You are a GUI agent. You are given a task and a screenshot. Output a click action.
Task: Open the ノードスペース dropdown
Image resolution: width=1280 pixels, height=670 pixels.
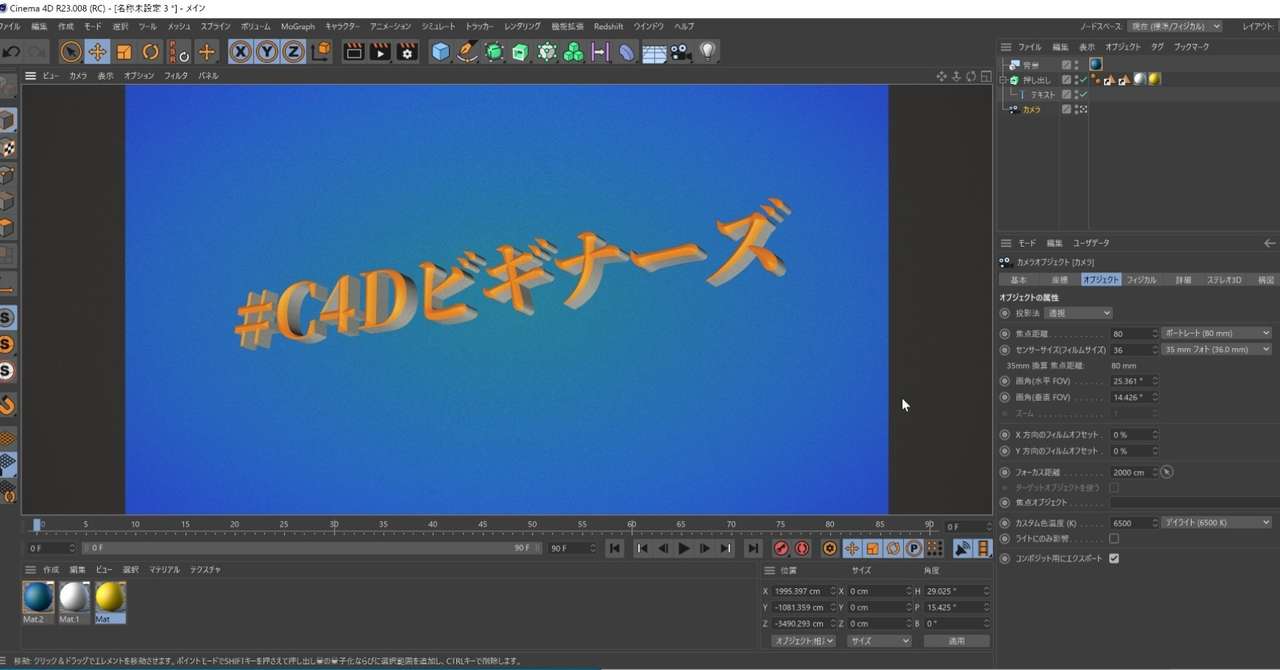point(1174,26)
